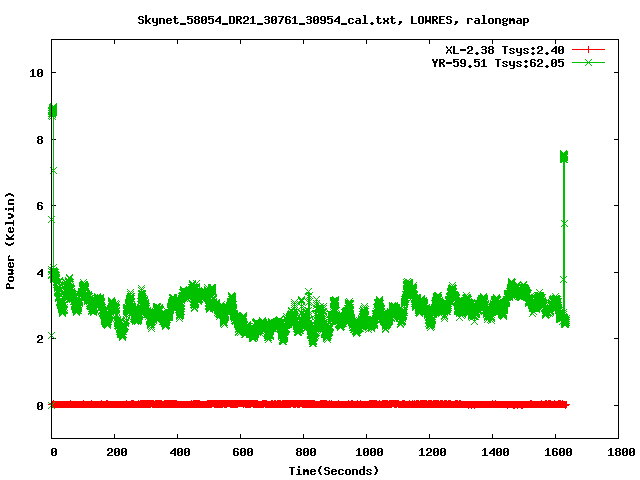Click the red XL data trace at zero power
Viewport: 640px width, 480px height.
coord(310,404)
